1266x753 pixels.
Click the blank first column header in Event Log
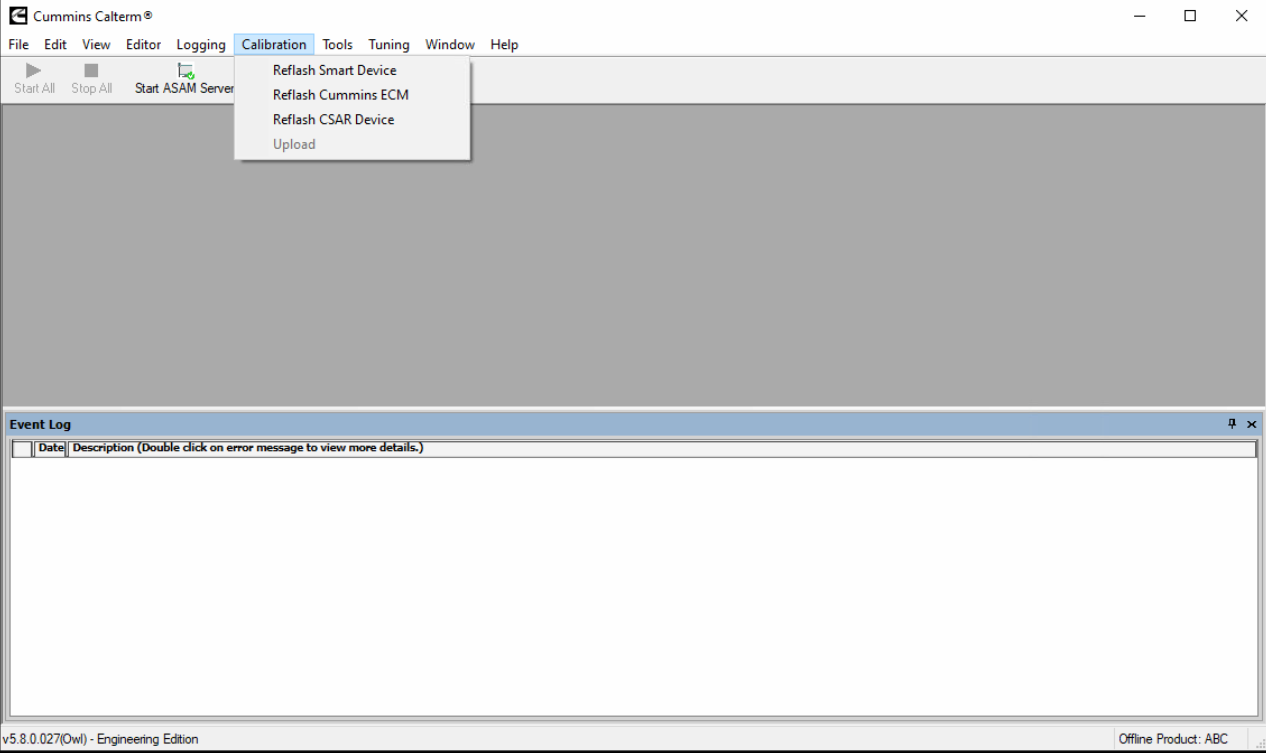pyautogui.click(x=22, y=448)
